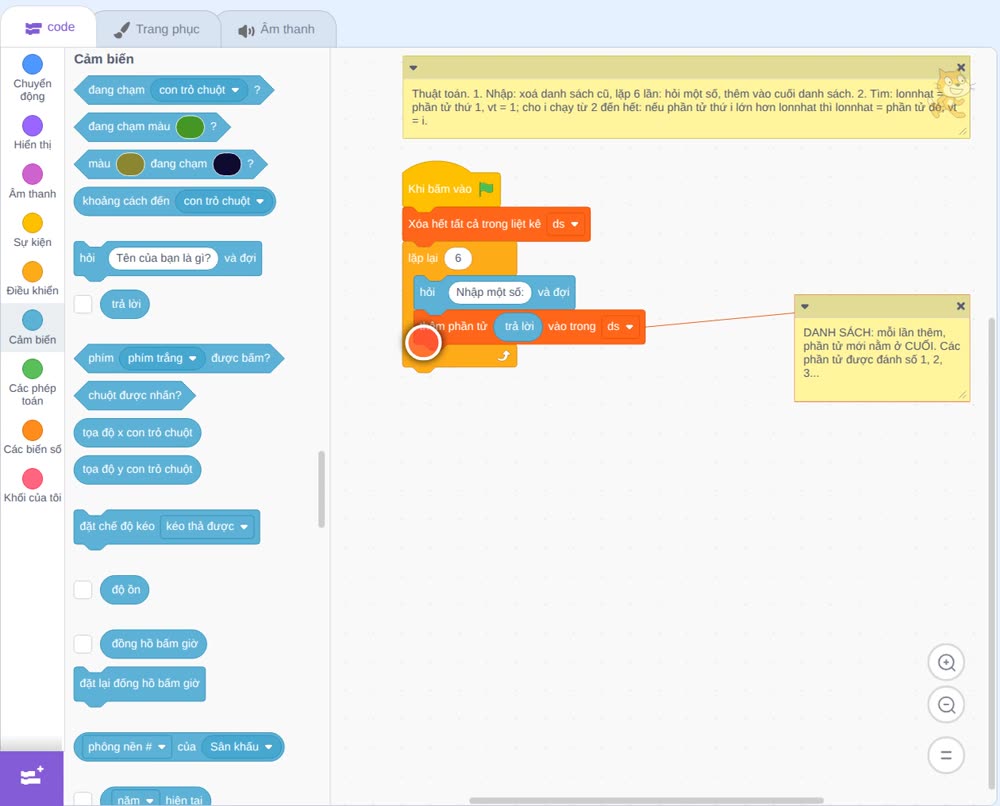Screen dimensions: 1000x806
Task: Open the kéo thả được dropdown
Action: tap(207, 526)
